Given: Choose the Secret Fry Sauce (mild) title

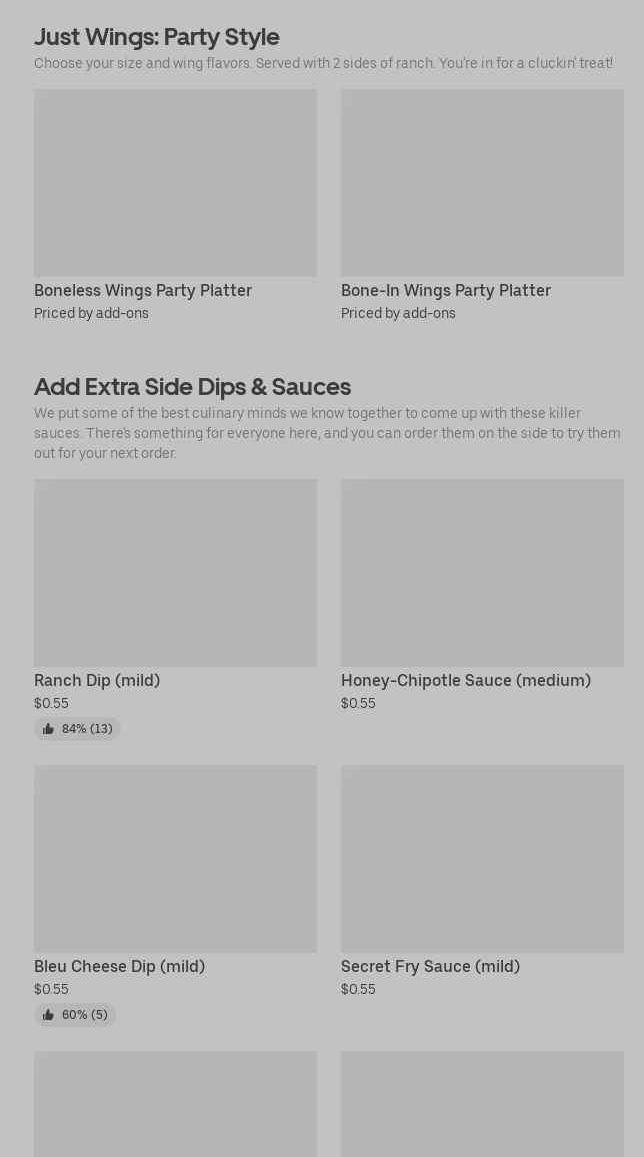Looking at the screenshot, I should (430, 967).
